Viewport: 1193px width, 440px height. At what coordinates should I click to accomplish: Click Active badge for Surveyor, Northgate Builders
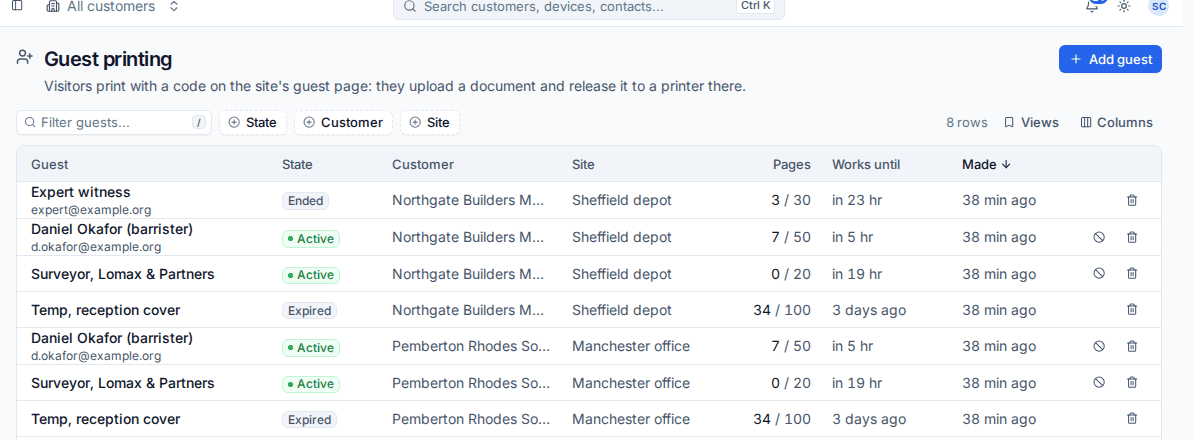(x=310, y=275)
